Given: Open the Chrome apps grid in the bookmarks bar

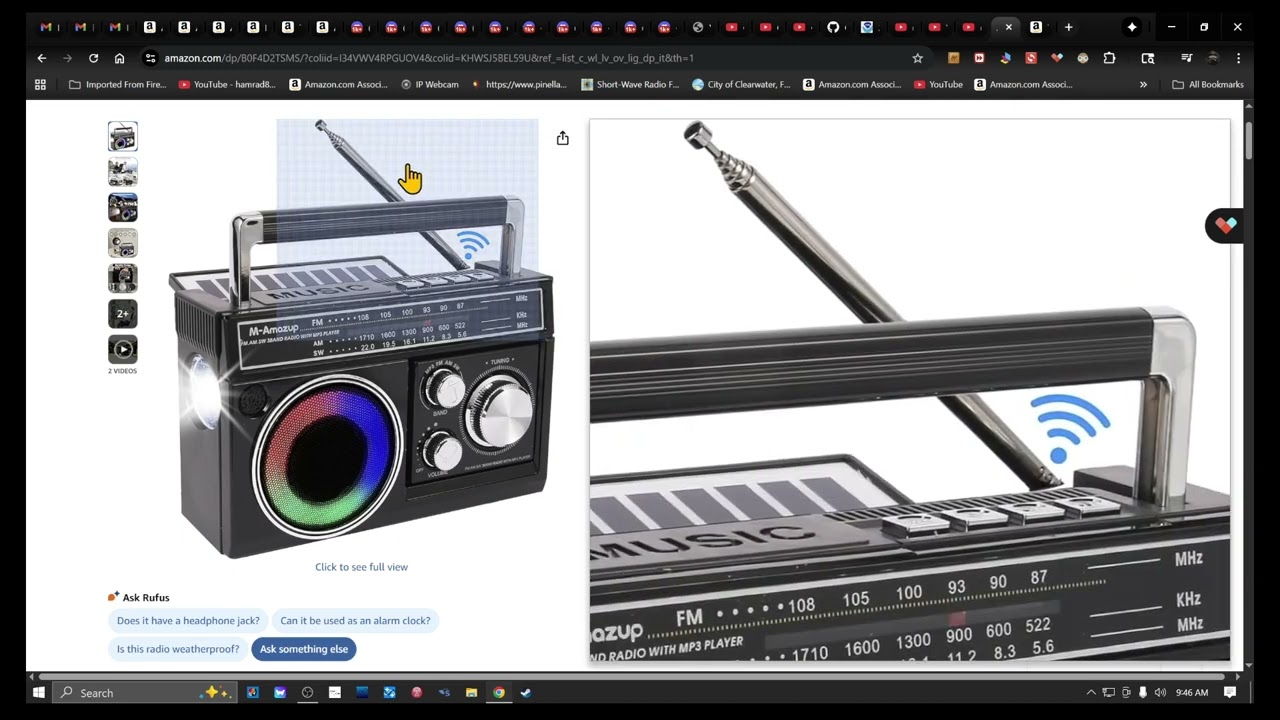Looking at the screenshot, I should tap(40, 85).
